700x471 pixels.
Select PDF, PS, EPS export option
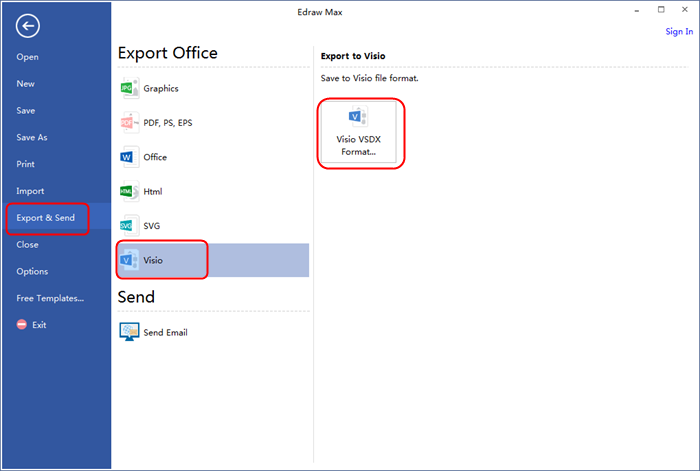pyautogui.click(x=168, y=123)
